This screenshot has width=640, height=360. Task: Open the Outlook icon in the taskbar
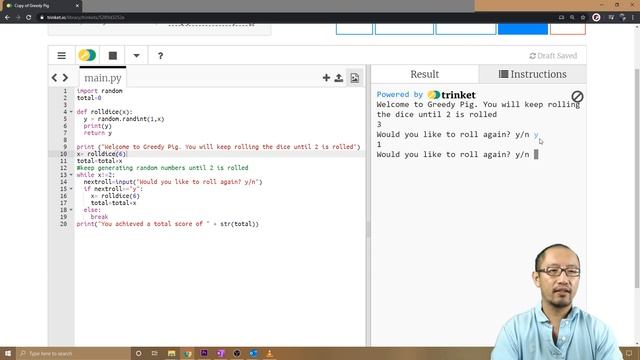(253, 353)
